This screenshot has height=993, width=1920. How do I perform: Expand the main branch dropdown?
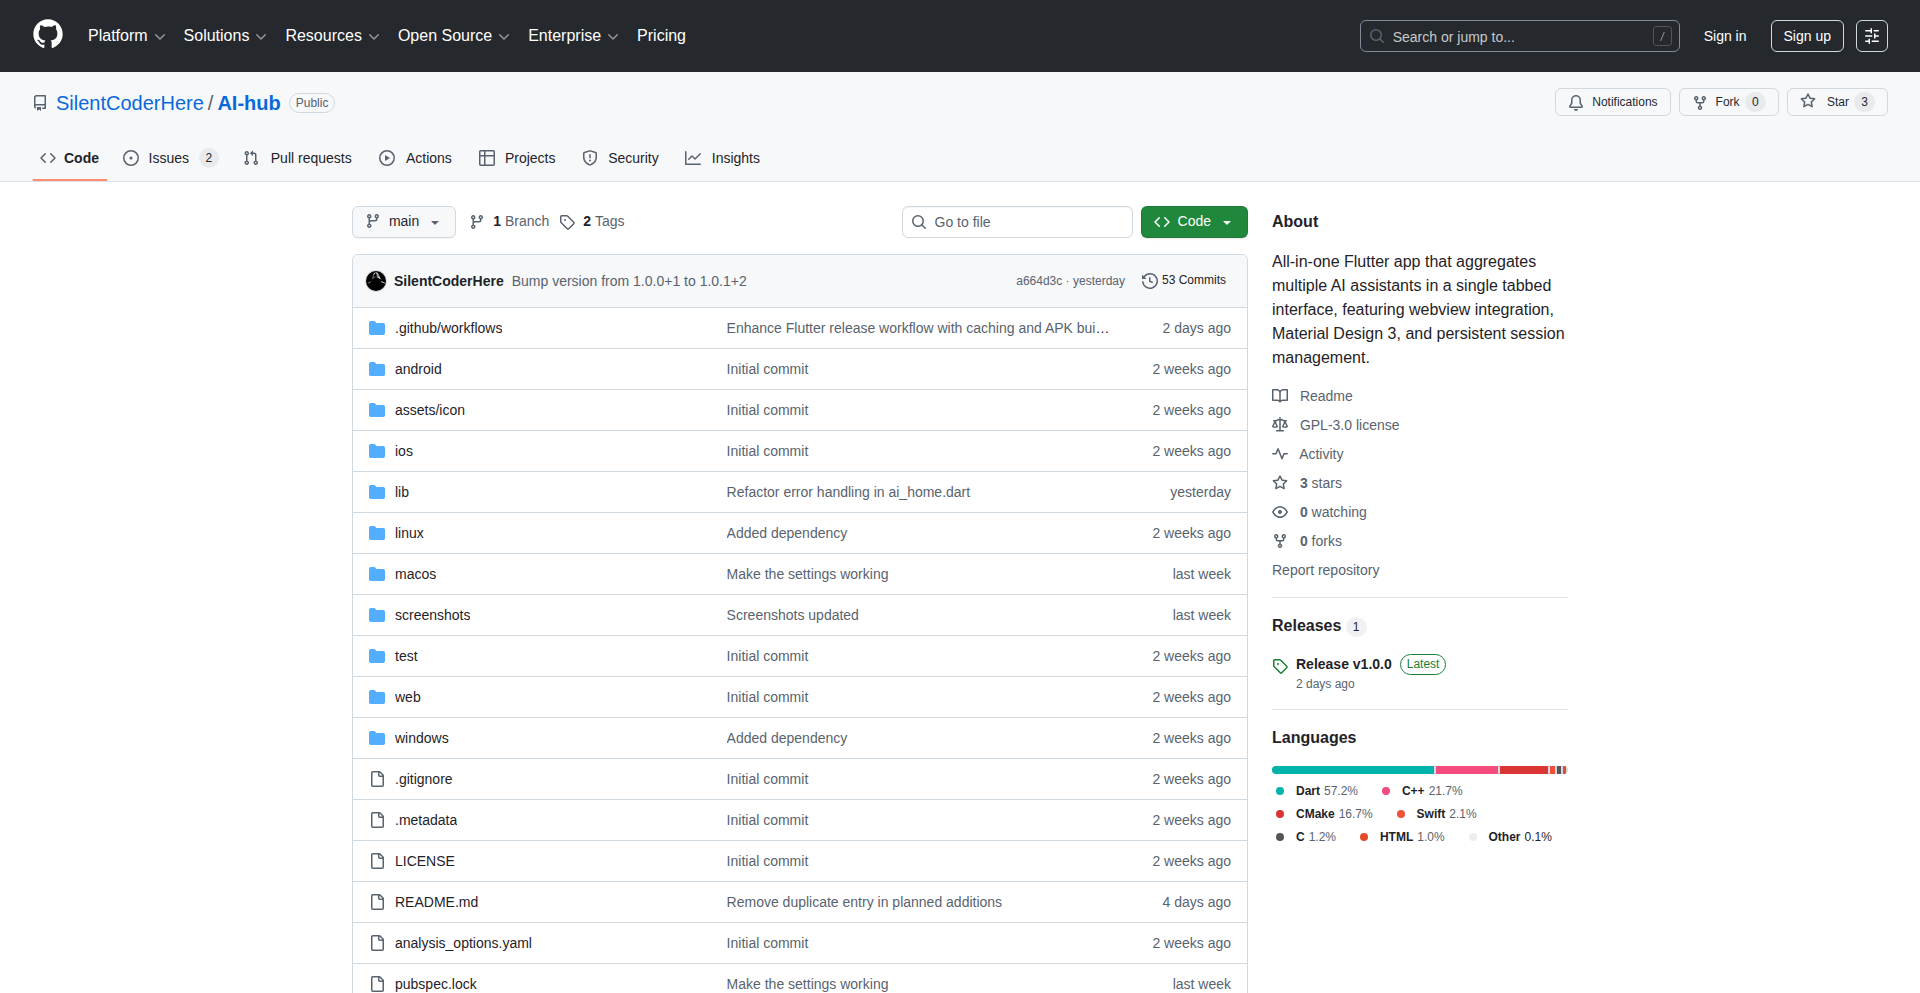pos(403,222)
